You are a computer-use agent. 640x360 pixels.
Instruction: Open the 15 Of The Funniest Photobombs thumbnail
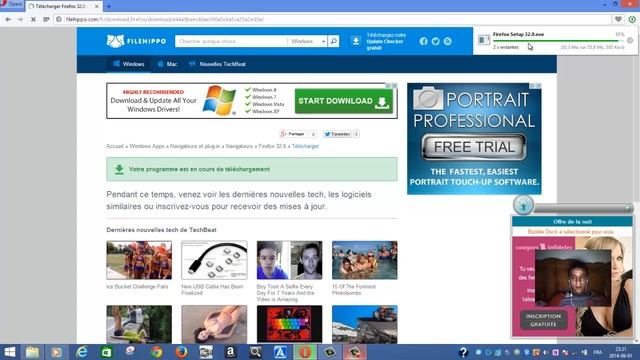click(x=364, y=260)
